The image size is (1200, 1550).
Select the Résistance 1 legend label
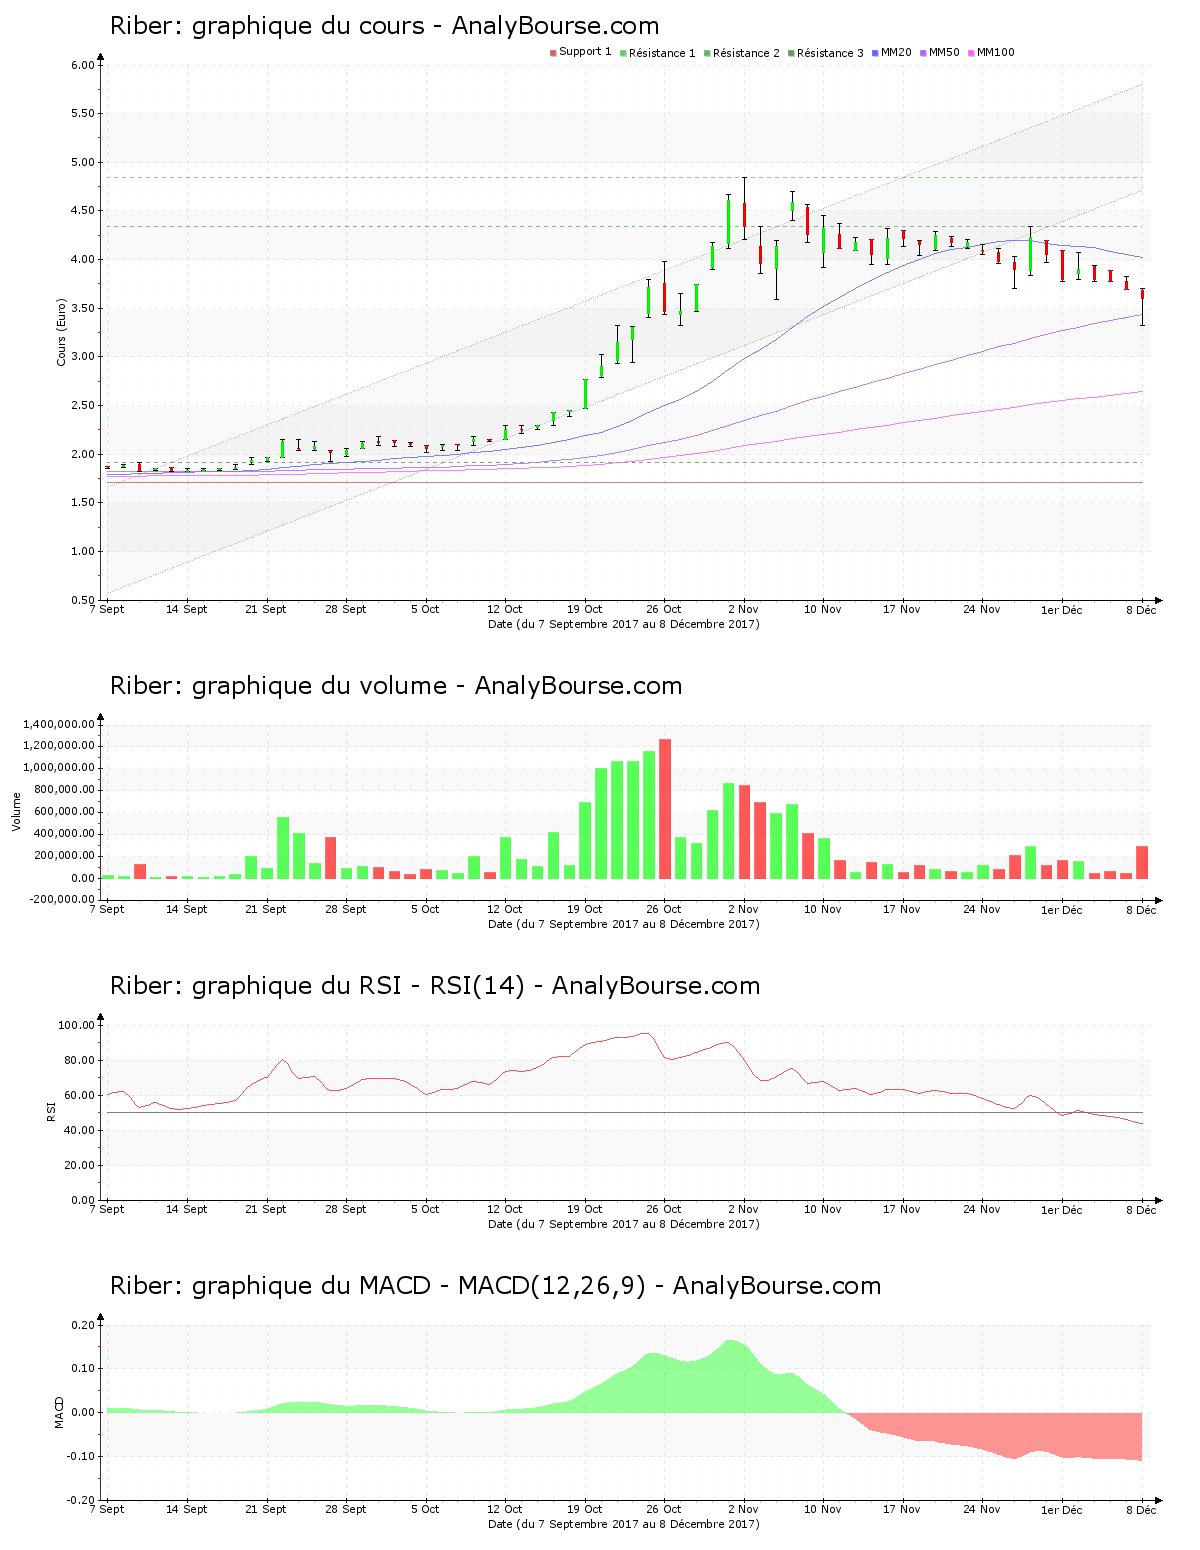[662, 53]
